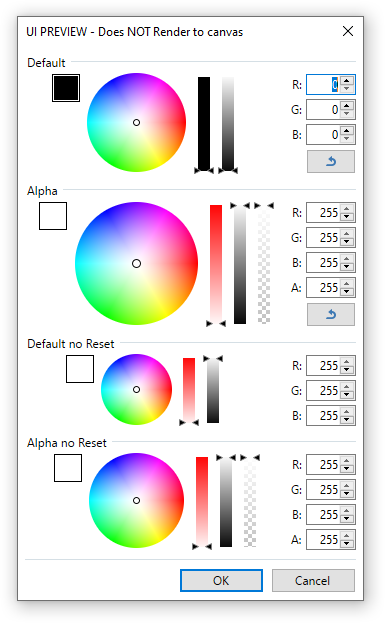Image resolution: width=385 pixels, height=623 pixels.
Task: Increase the R value in Alpha no Reset
Action: coord(347,460)
